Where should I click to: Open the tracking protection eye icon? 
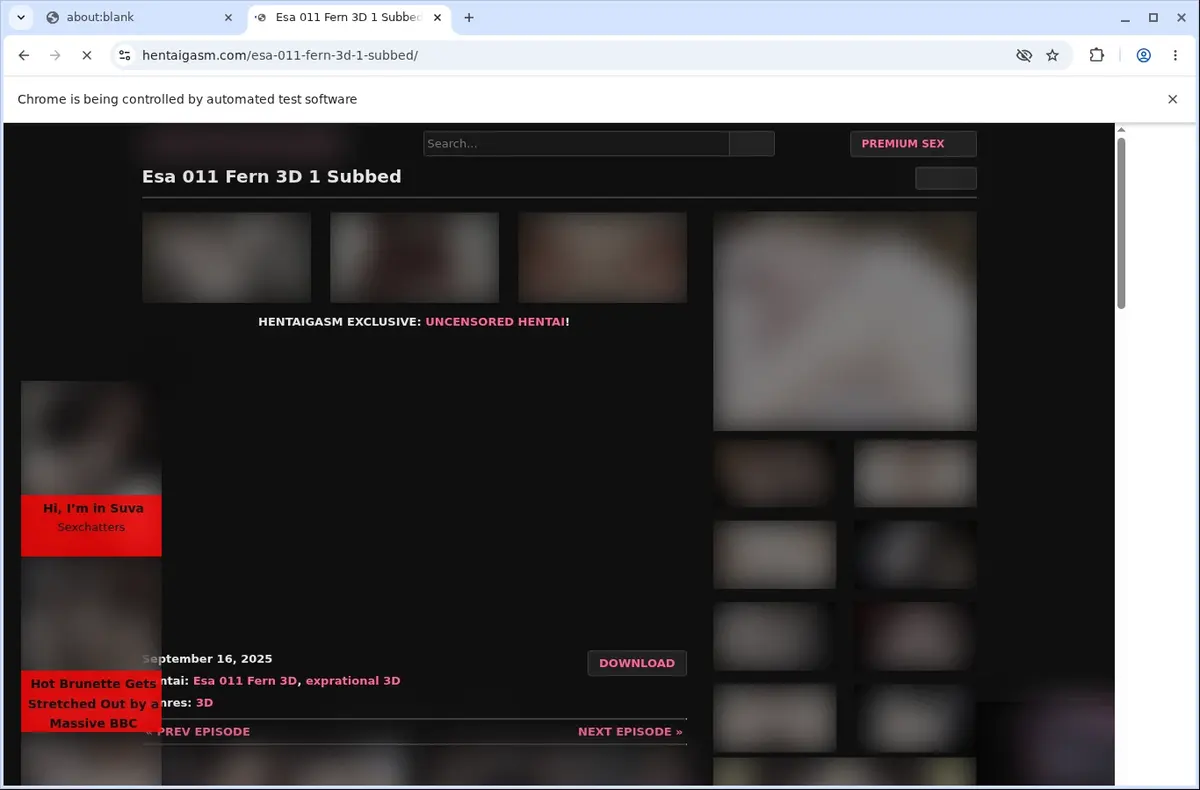(x=1024, y=56)
